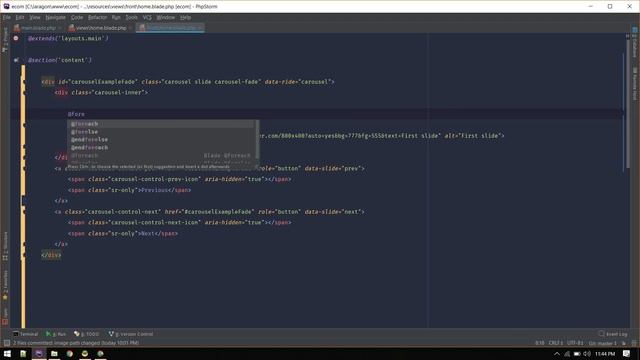The height and width of the screenshot is (360, 640).
Task: Click the closing </div> tag at bottom of code
Action: (51, 255)
